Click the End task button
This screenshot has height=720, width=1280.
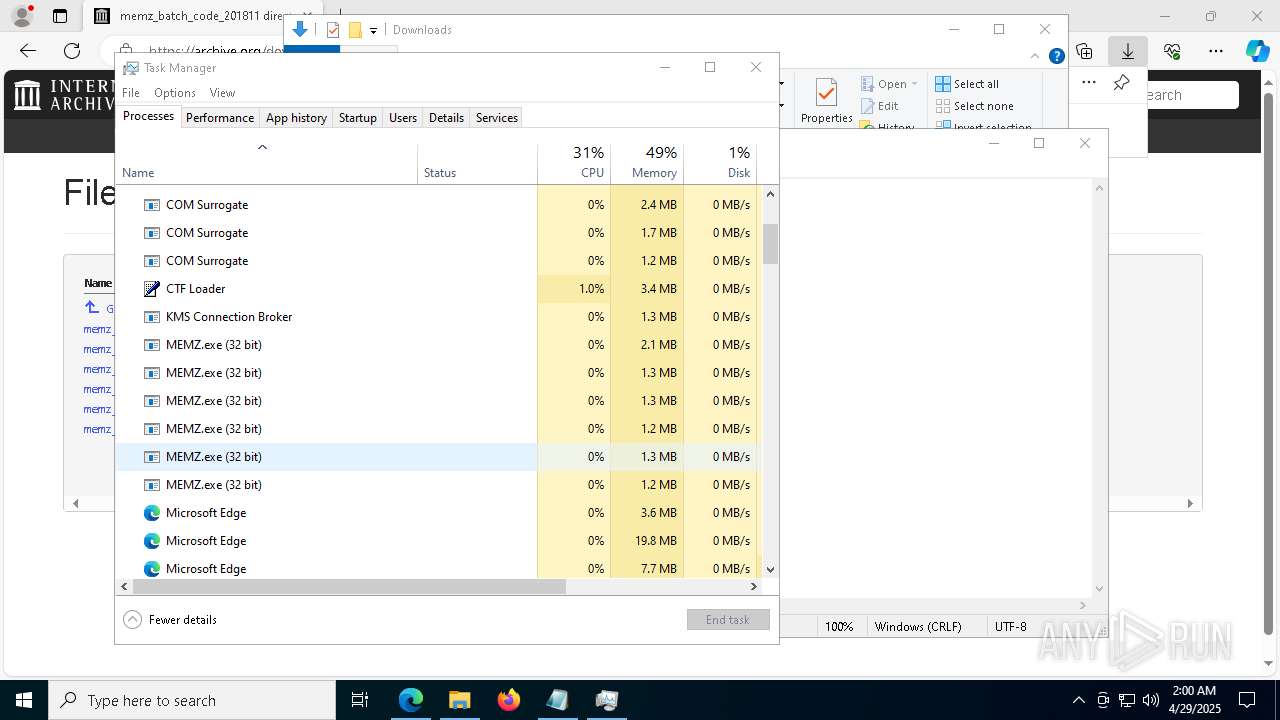coord(728,620)
